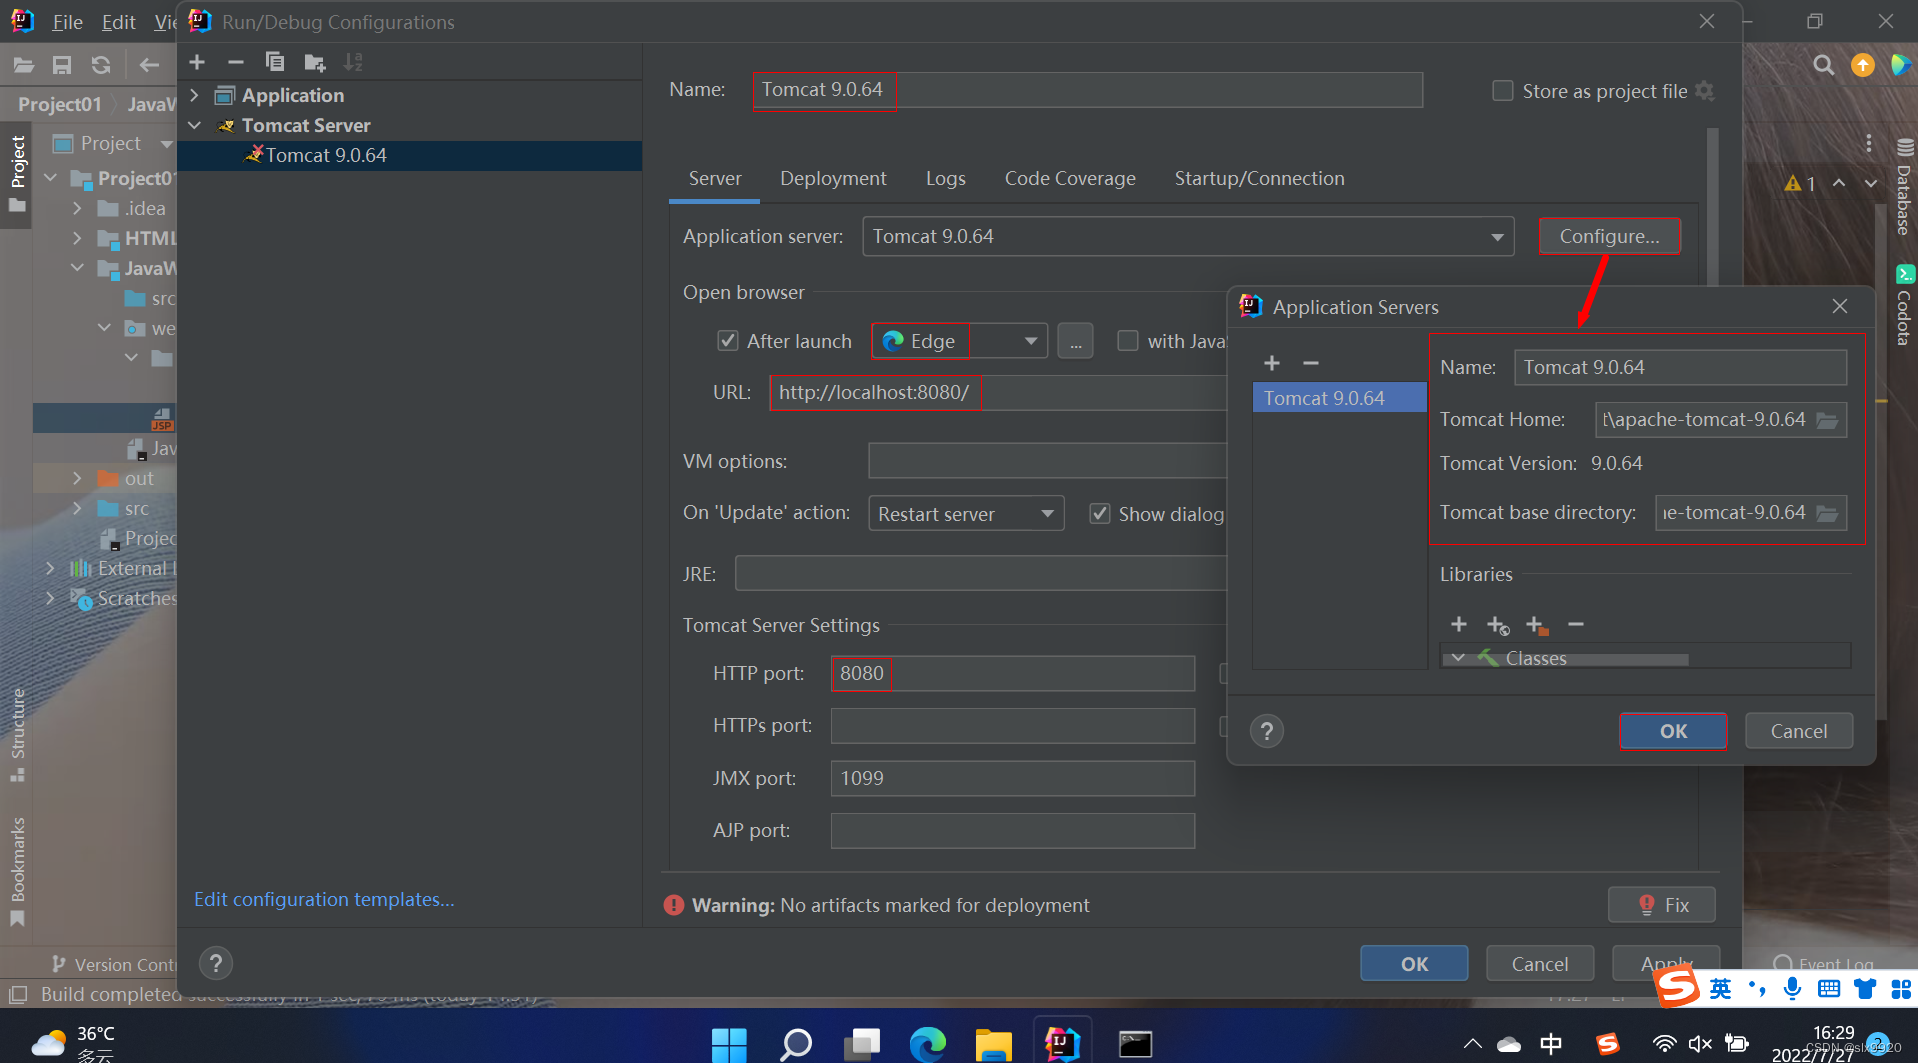
Task: Toggle Store as project file checkbox
Action: (x=1502, y=91)
